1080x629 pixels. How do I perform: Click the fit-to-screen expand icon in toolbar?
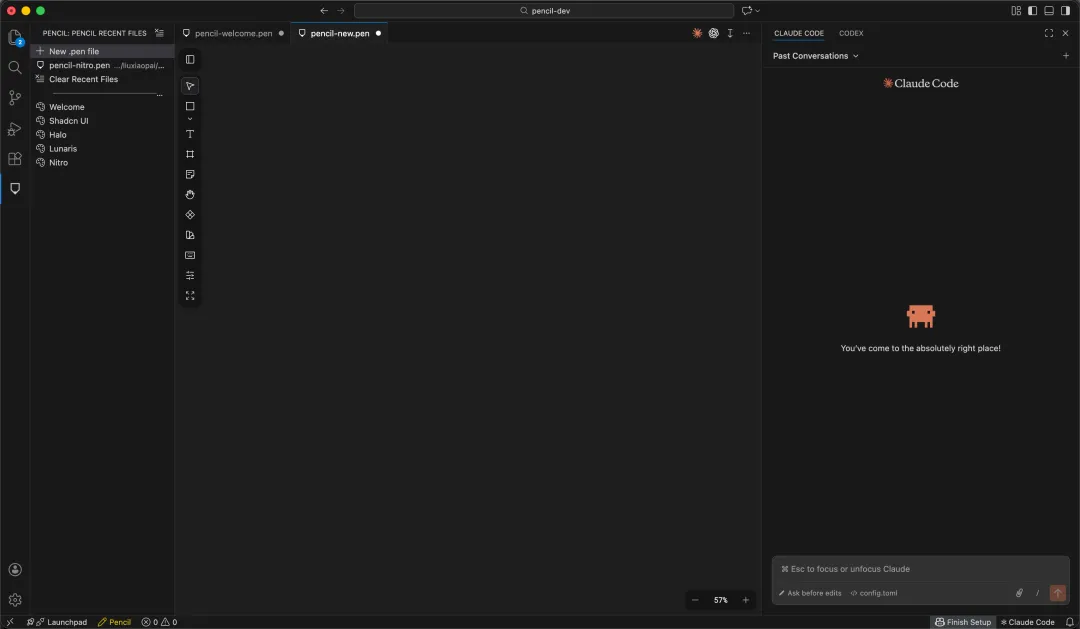coord(190,296)
